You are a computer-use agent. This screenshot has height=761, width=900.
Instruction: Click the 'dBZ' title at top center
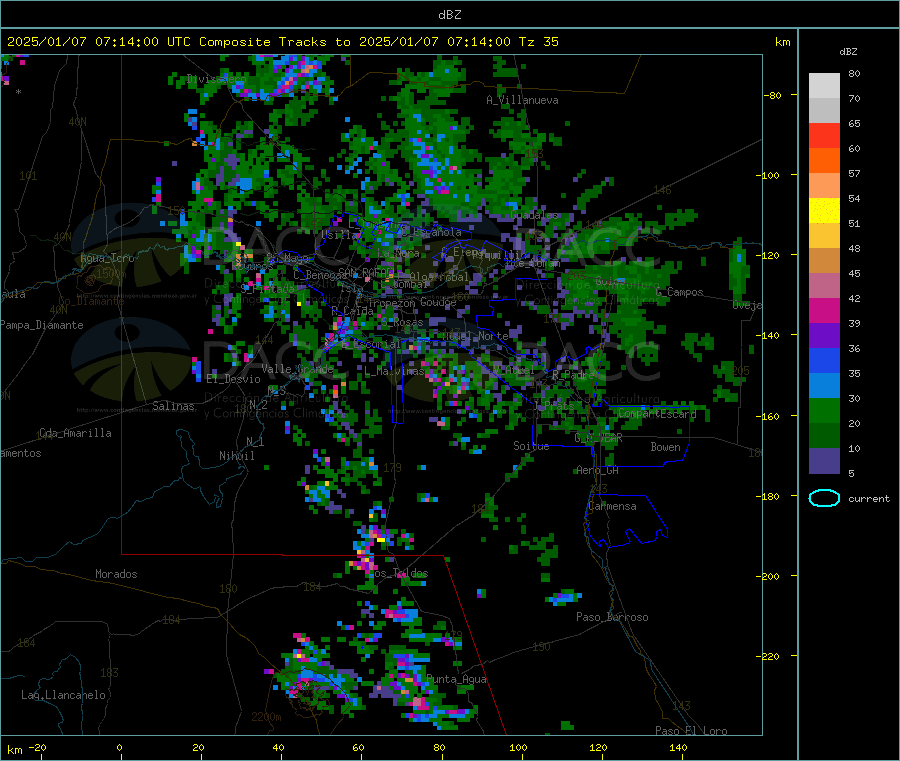click(449, 15)
